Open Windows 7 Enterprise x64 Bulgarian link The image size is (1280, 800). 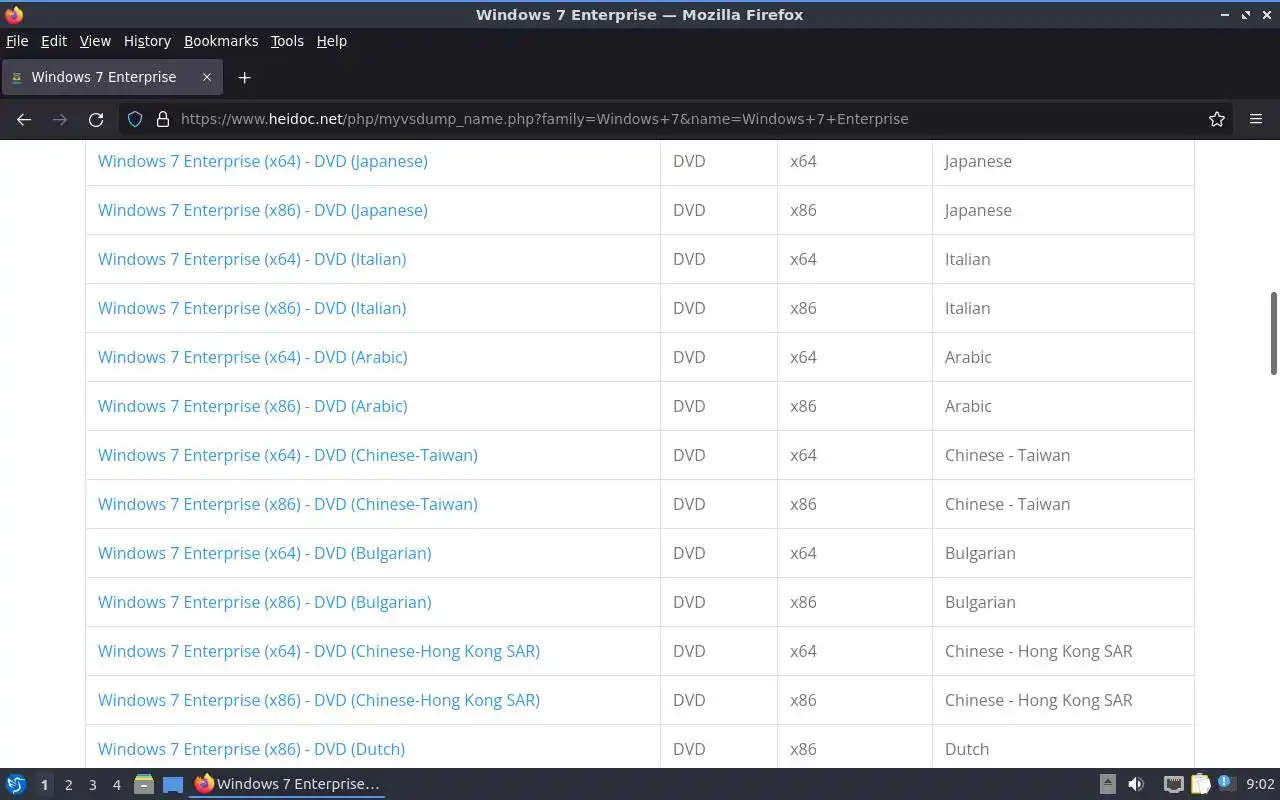tap(265, 553)
